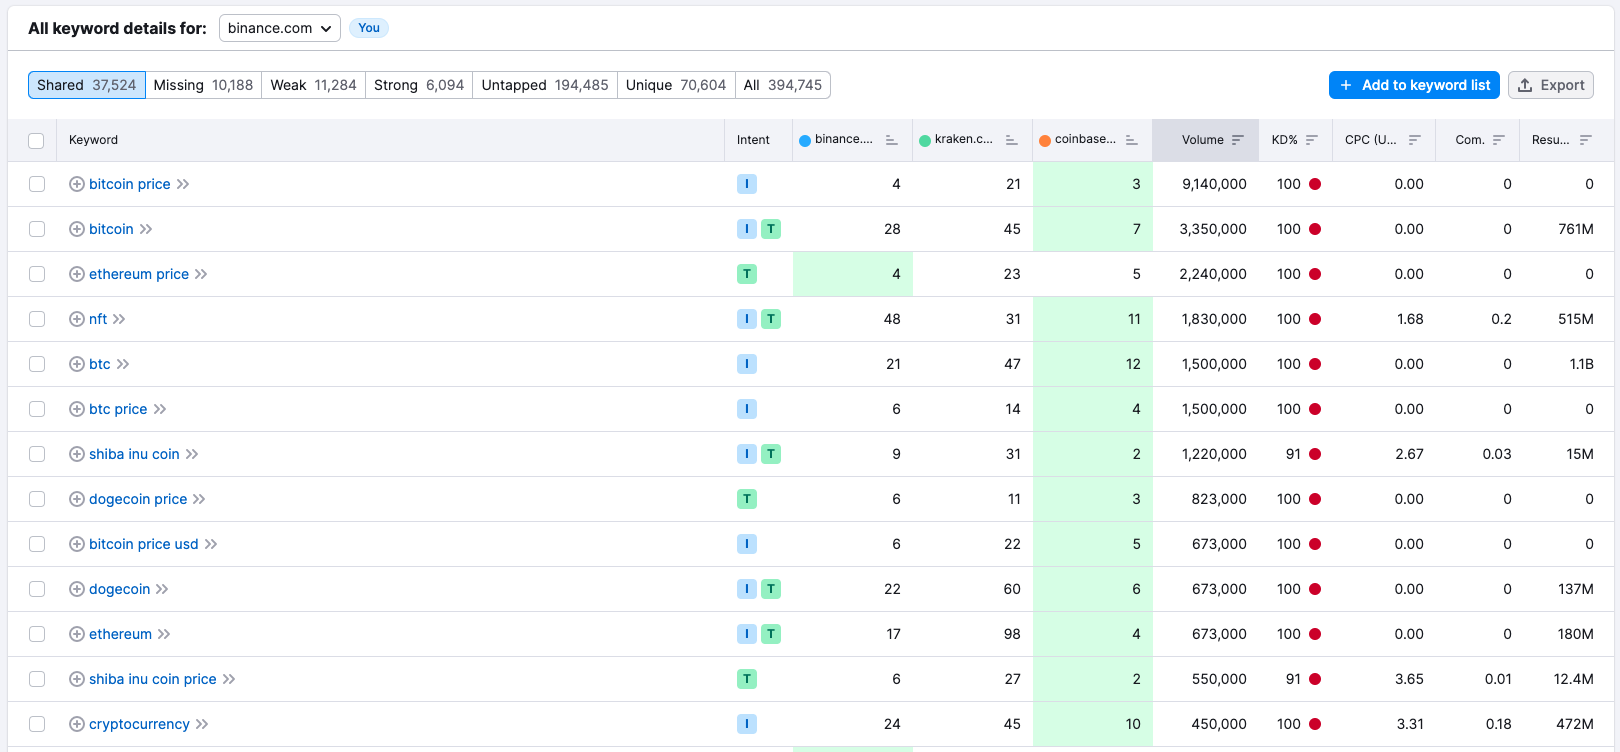Image resolution: width=1620 pixels, height=752 pixels.
Task: Click the plus icon beside btc price
Action: [x=77, y=409]
